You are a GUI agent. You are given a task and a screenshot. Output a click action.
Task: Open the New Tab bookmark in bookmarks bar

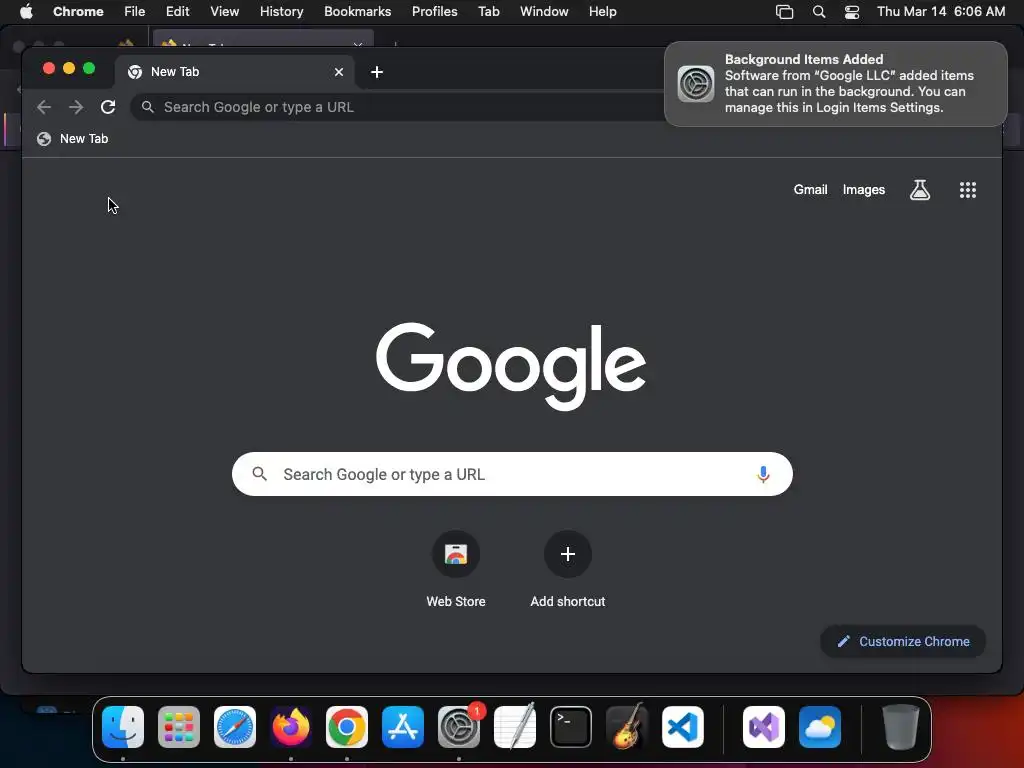tap(72, 138)
